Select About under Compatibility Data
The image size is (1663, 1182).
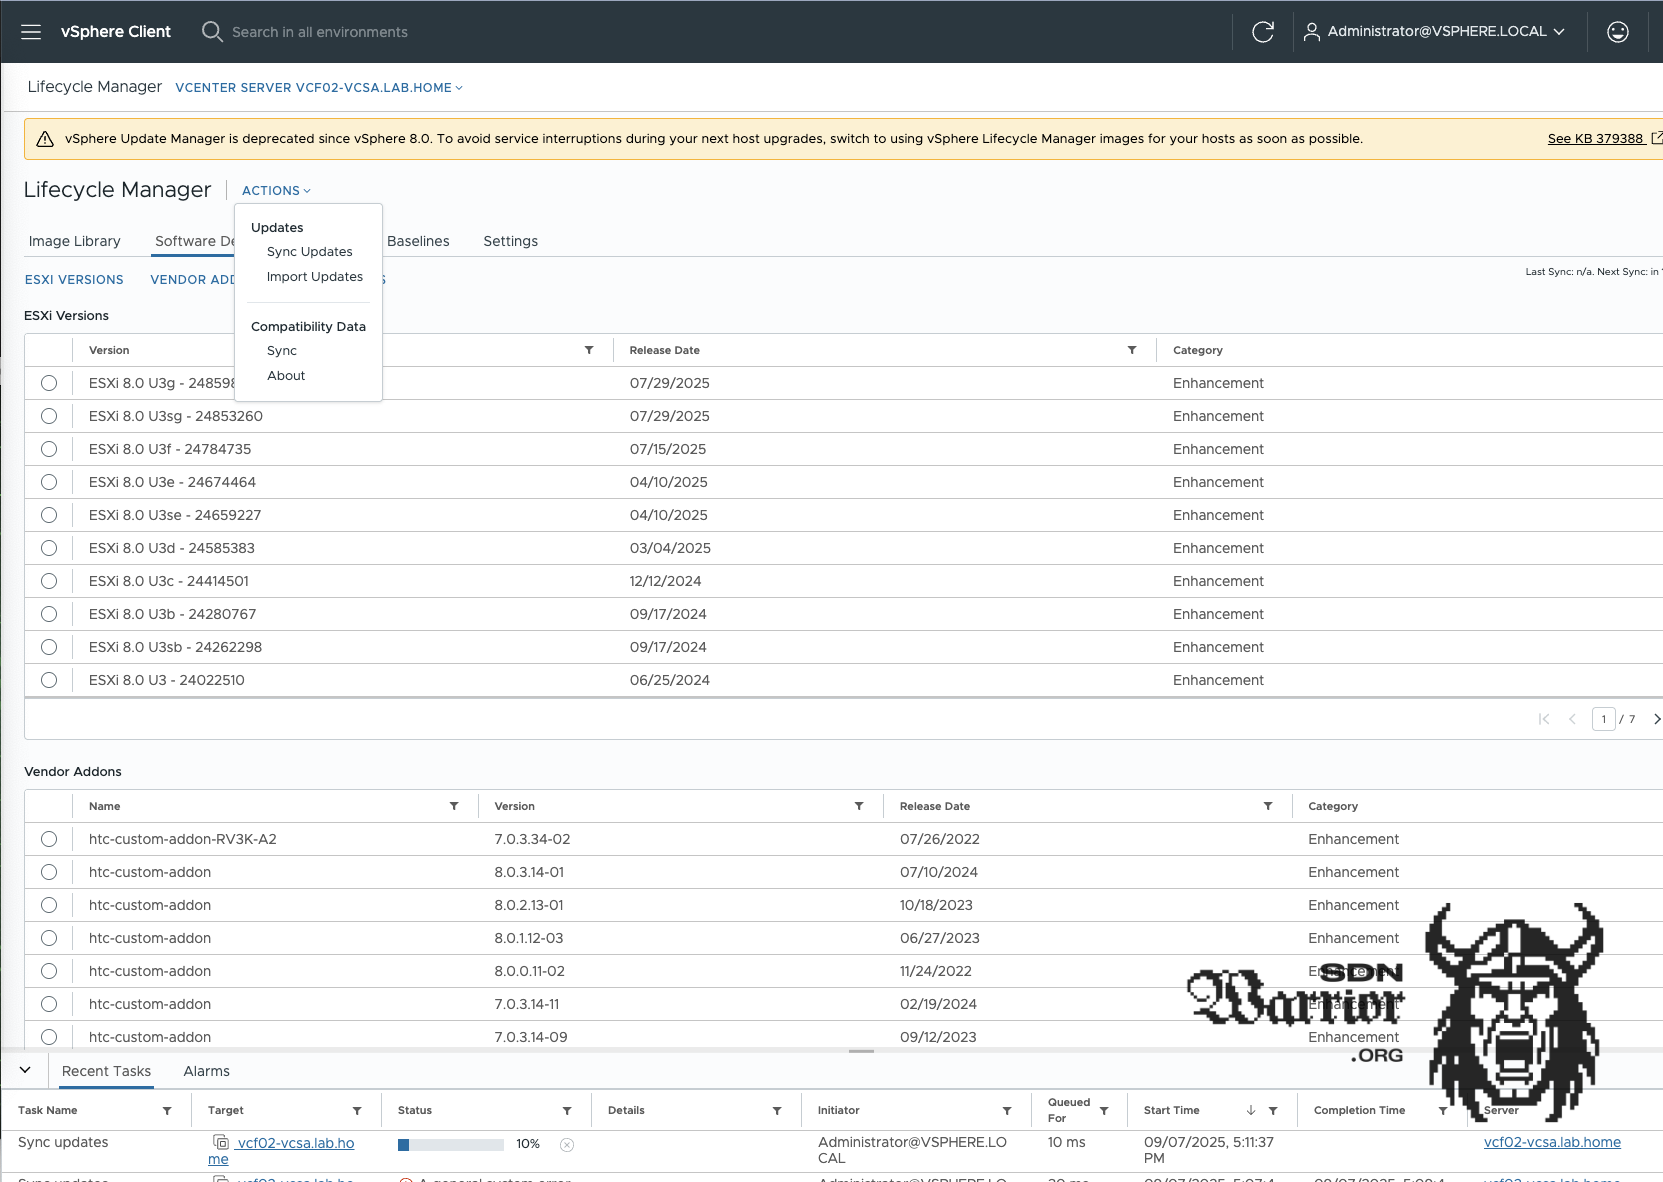click(x=286, y=376)
